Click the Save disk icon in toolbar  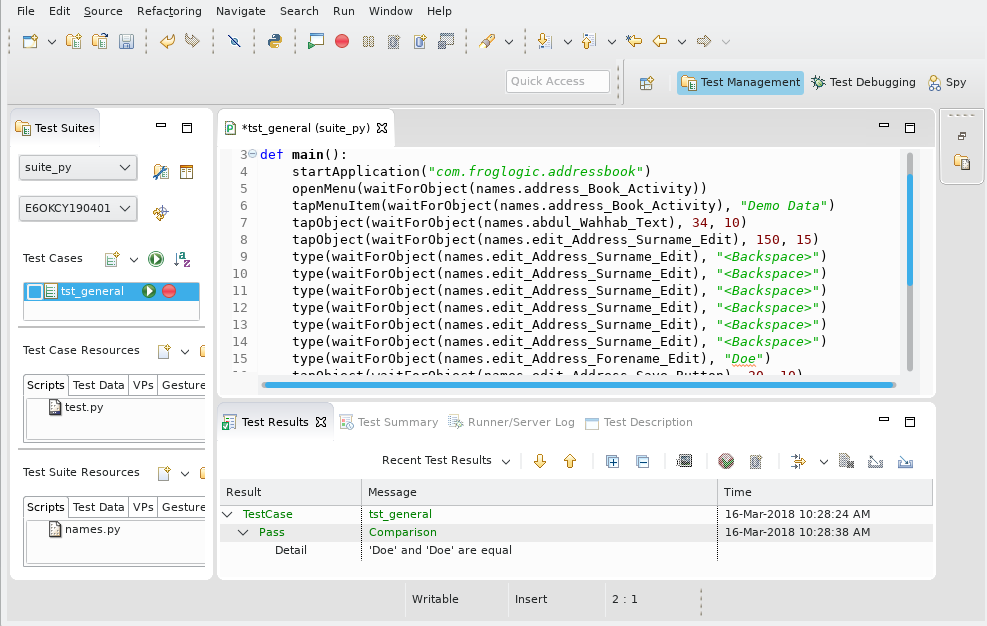pyautogui.click(x=126, y=42)
